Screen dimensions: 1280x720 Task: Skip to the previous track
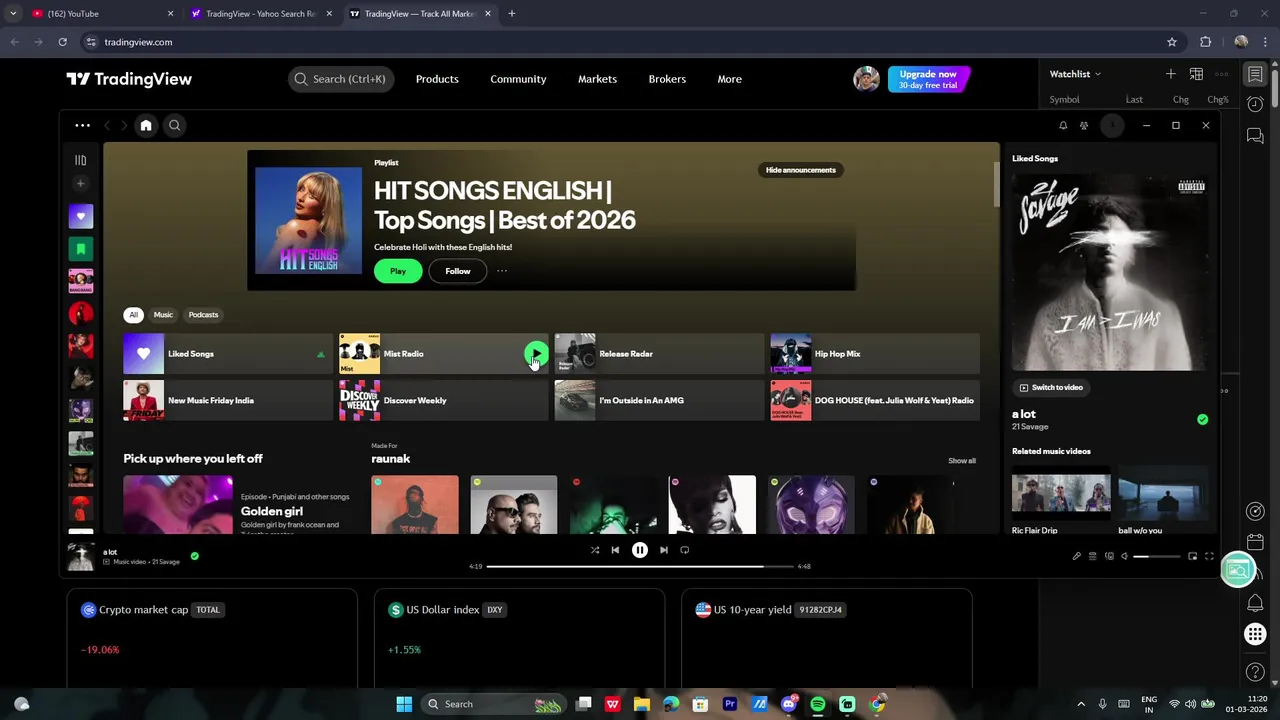tap(615, 550)
